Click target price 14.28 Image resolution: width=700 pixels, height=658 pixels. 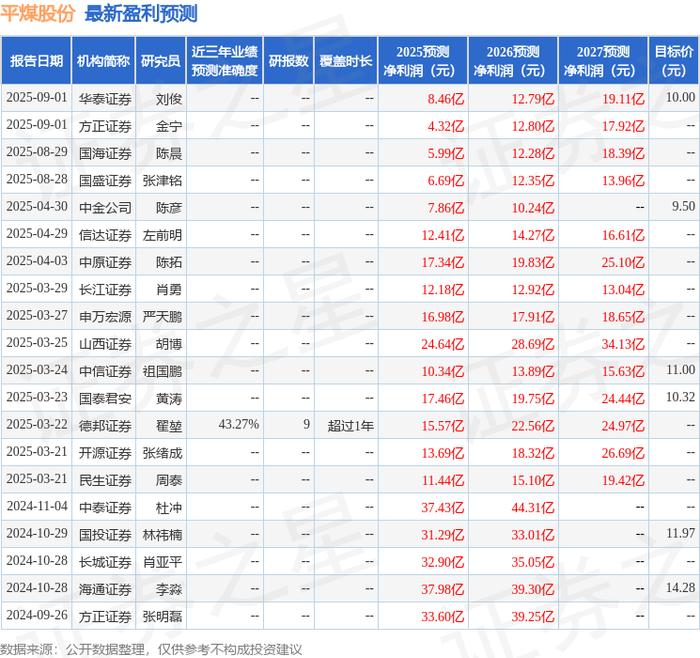pyautogui.click(x=680, y=587)
